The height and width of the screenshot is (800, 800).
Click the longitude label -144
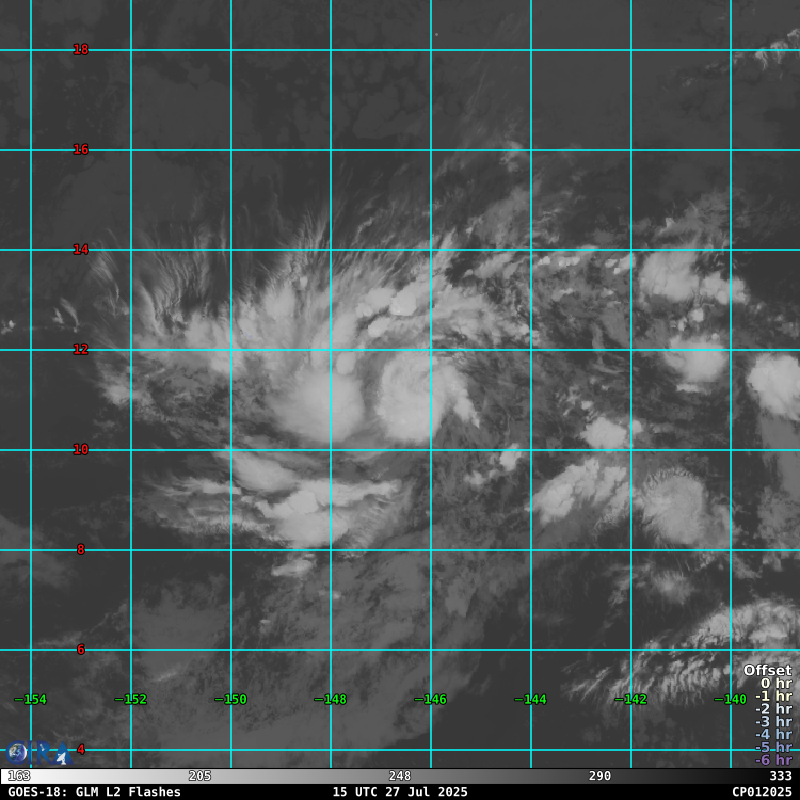(x=531, y=700)
